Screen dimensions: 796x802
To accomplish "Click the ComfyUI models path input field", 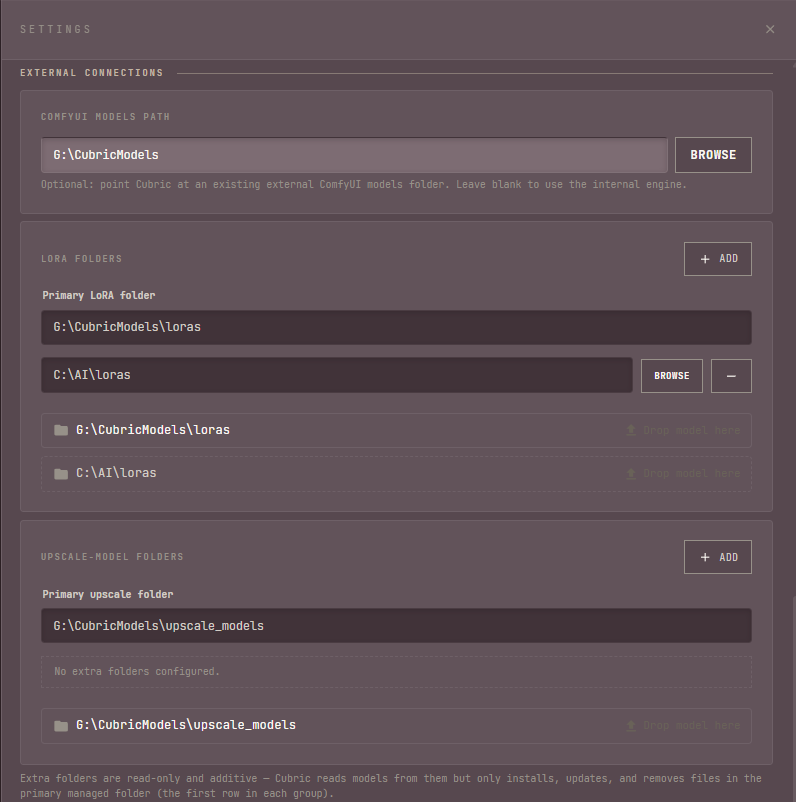I will click(x=354, y=155).
